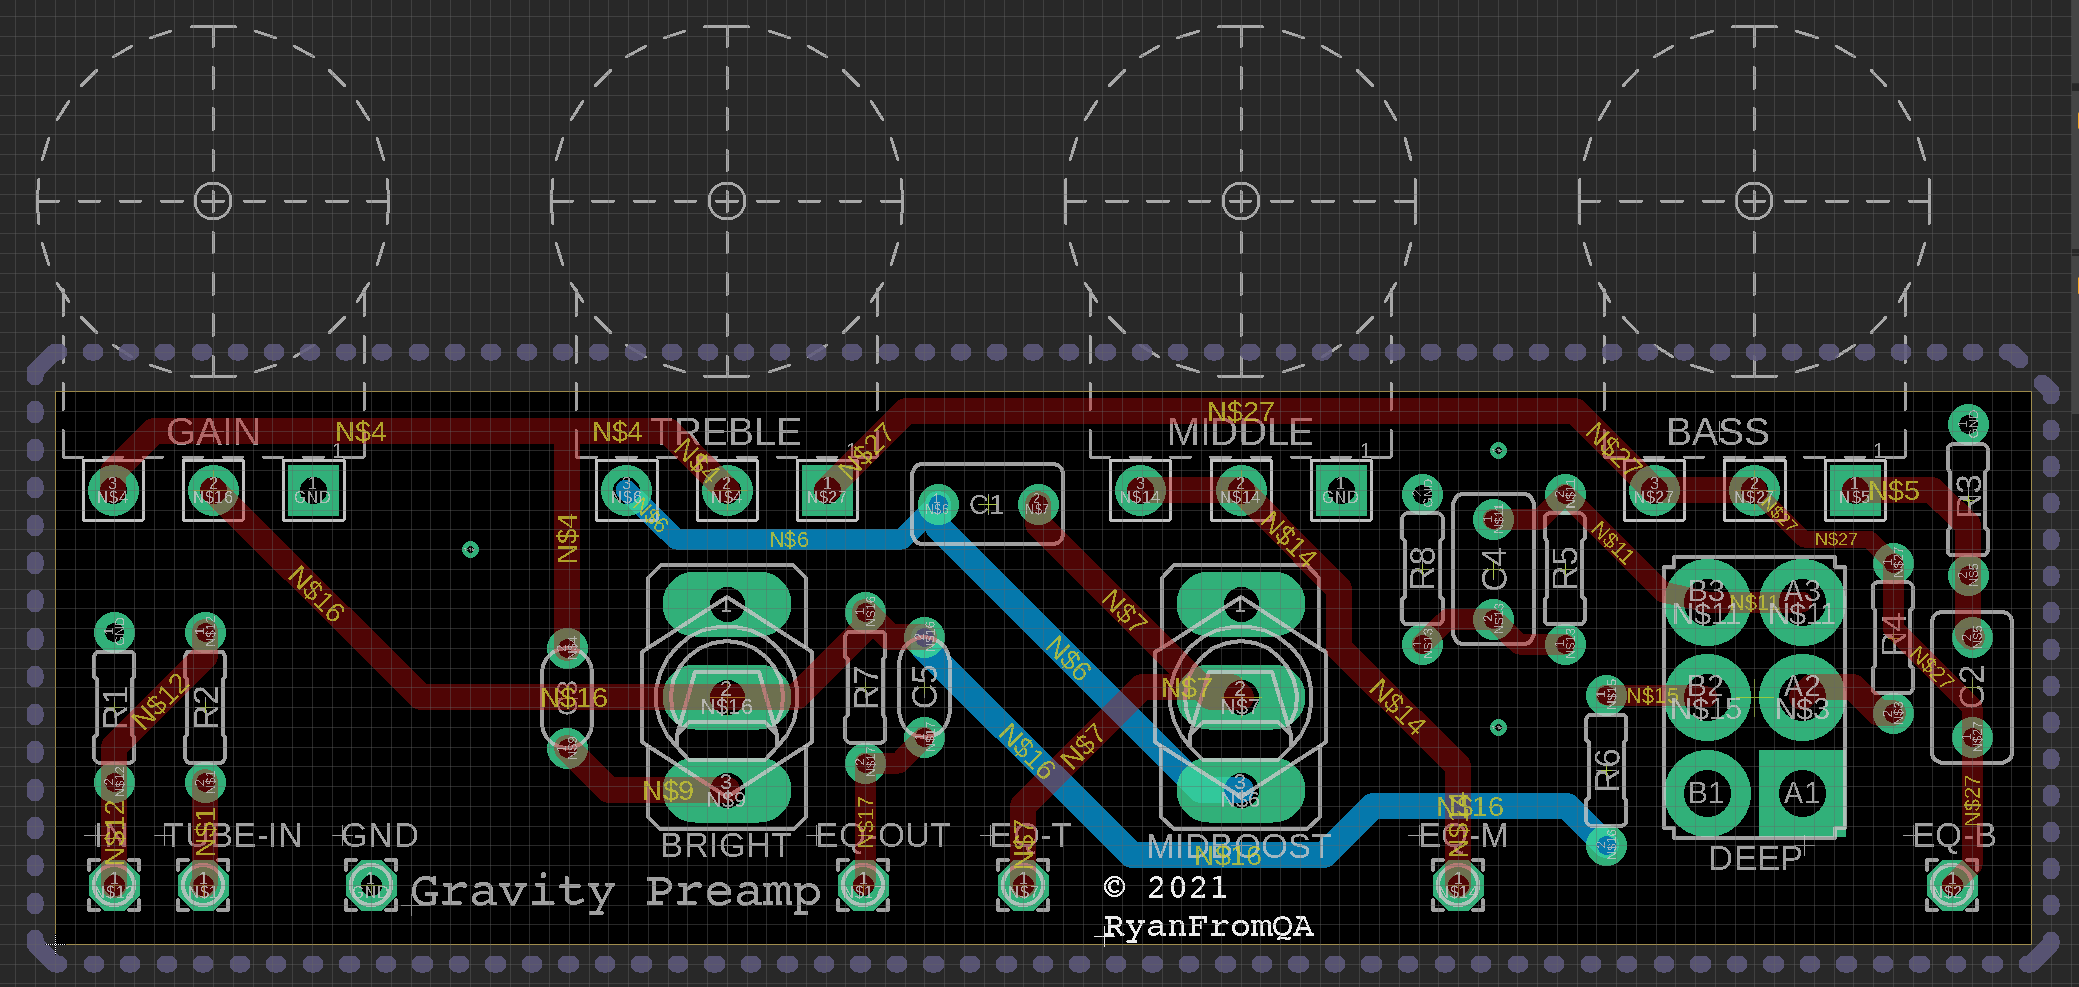Select the Gravity Preamp silkscreen text
The image size is (2079, 987).
tap(616, 891)
